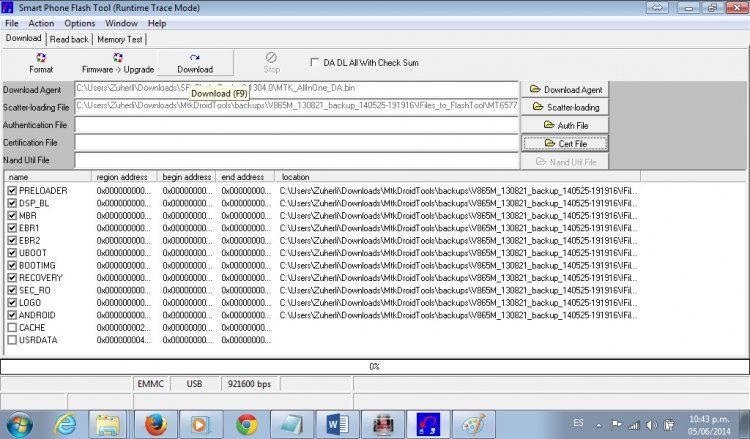The height and width of the screenshot is (439, 750).
Task: Open the Window menu
Action: click(x=121, y=23)
